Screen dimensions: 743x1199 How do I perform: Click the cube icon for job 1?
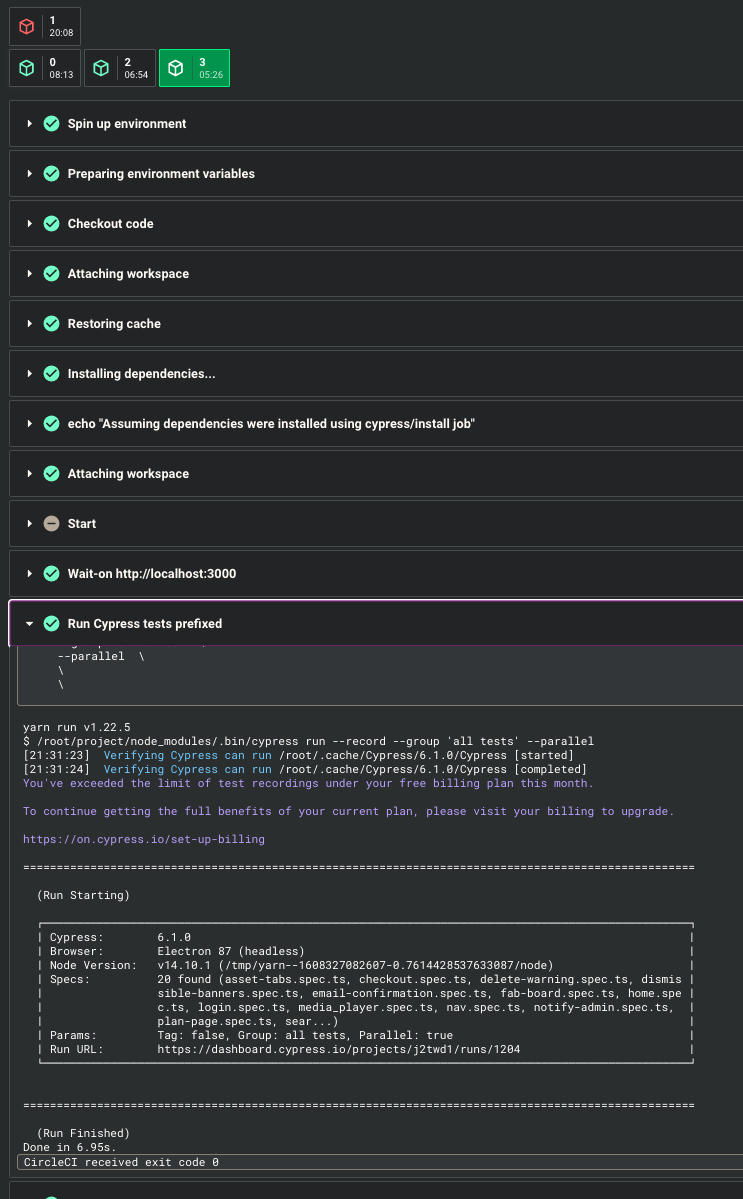click(25, 26)
